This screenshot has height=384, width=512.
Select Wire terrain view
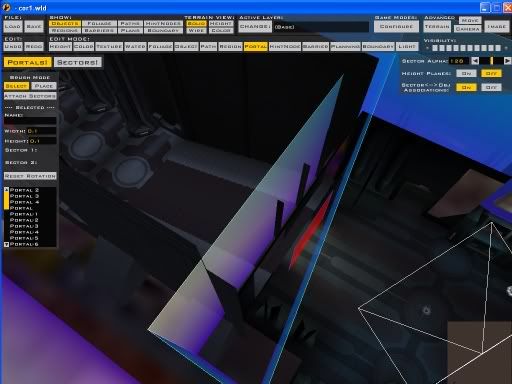point(196,31)
